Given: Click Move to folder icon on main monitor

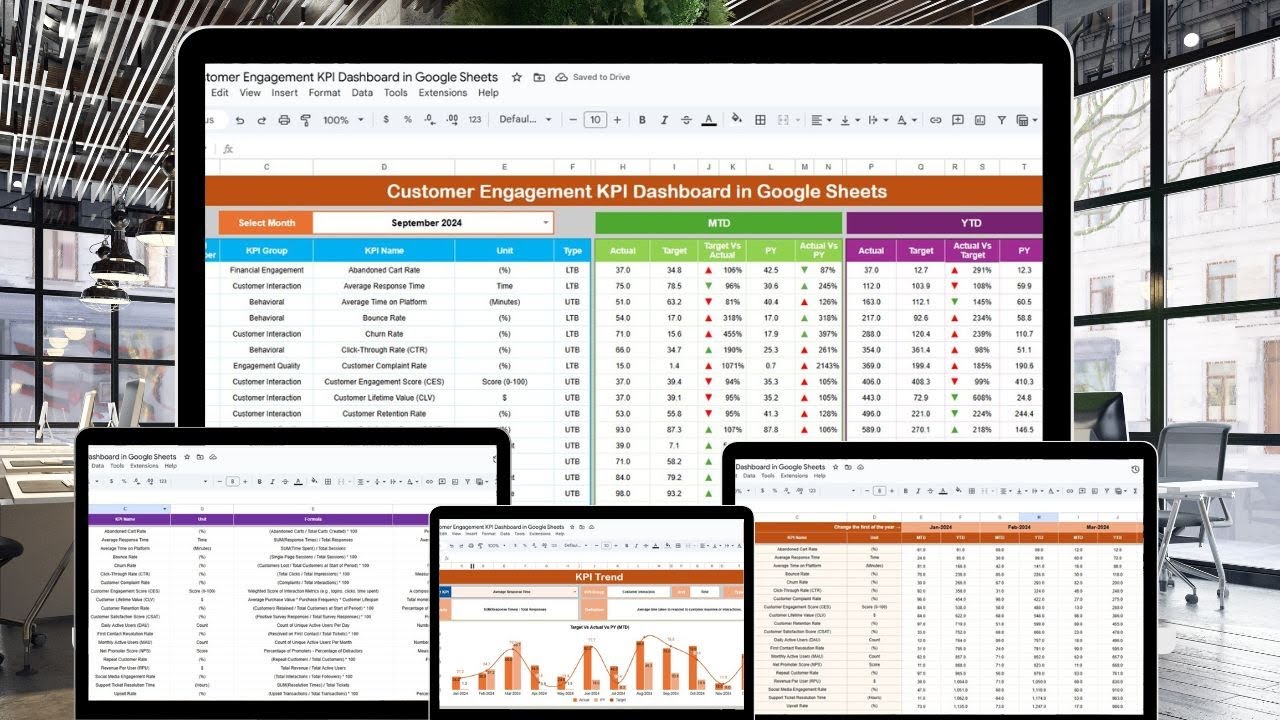Looking at the screenshot, I should point(539,77).
